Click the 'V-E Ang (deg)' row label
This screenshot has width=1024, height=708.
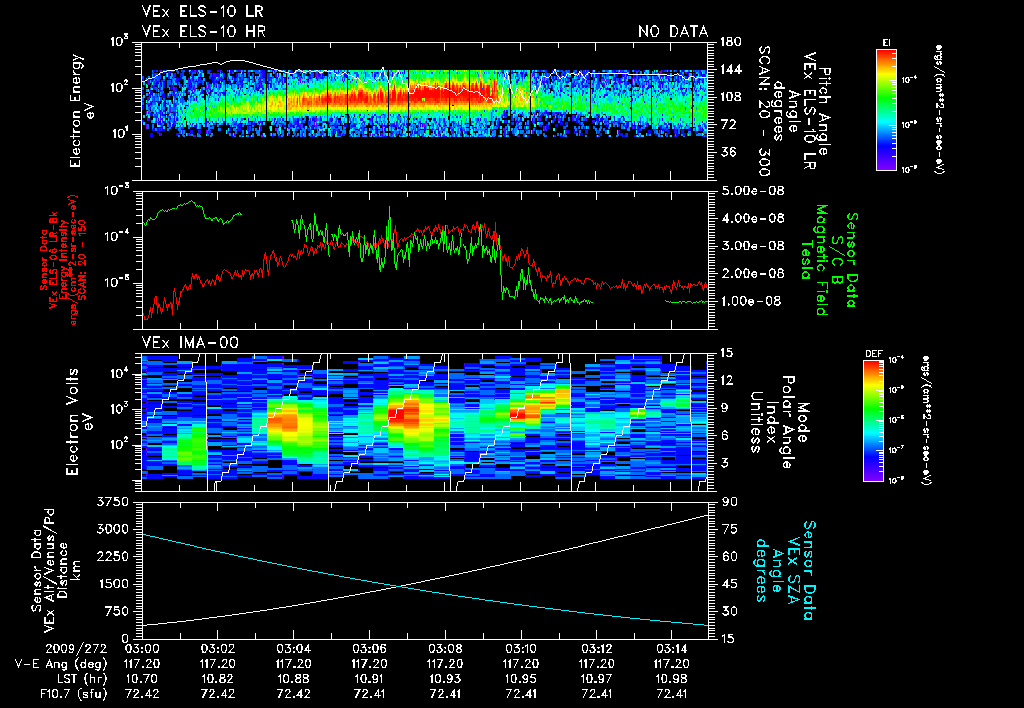click(x=61, y=664)
